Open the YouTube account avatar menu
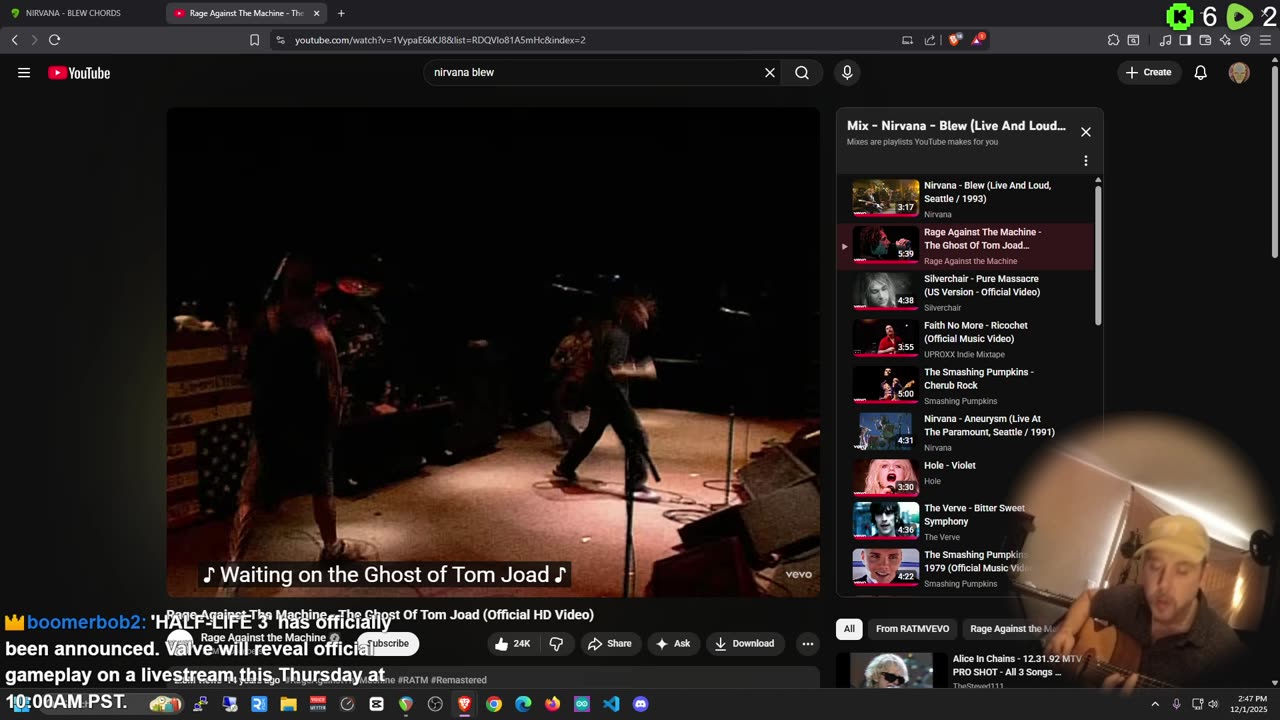 point(1239,72)
